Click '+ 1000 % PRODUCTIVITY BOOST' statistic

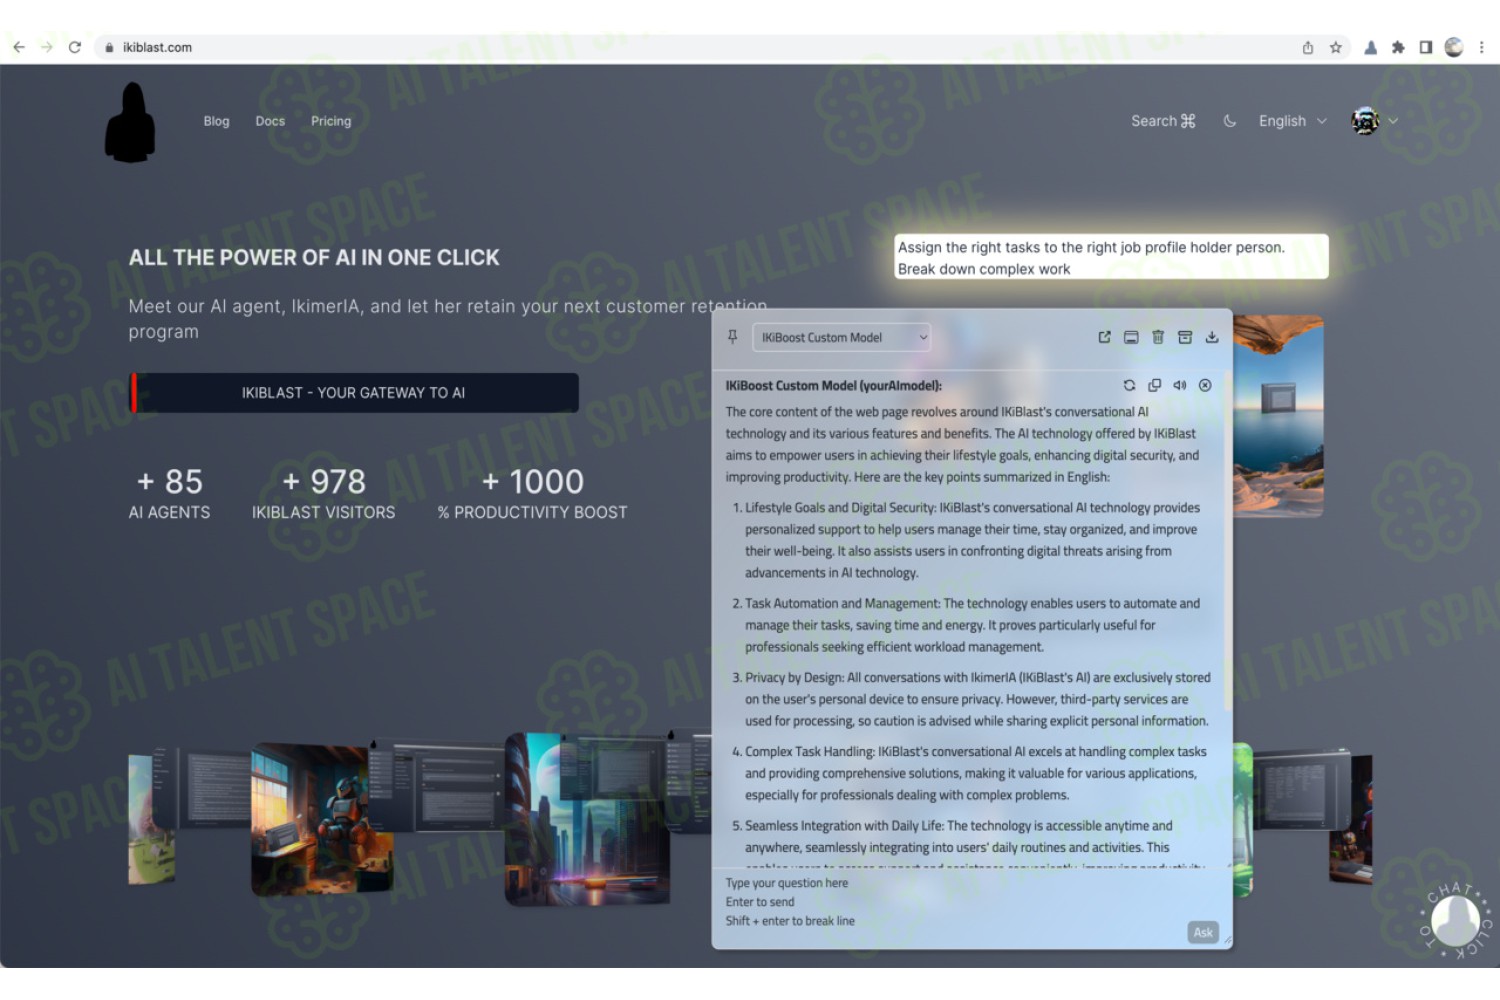pos(533,494)
